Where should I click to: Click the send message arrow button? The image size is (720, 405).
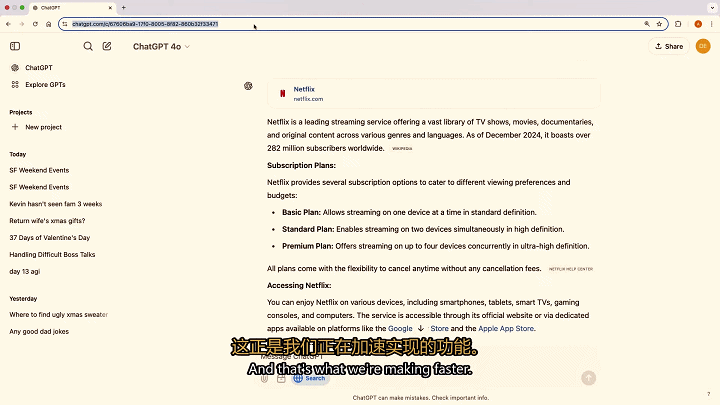[588, 377]
